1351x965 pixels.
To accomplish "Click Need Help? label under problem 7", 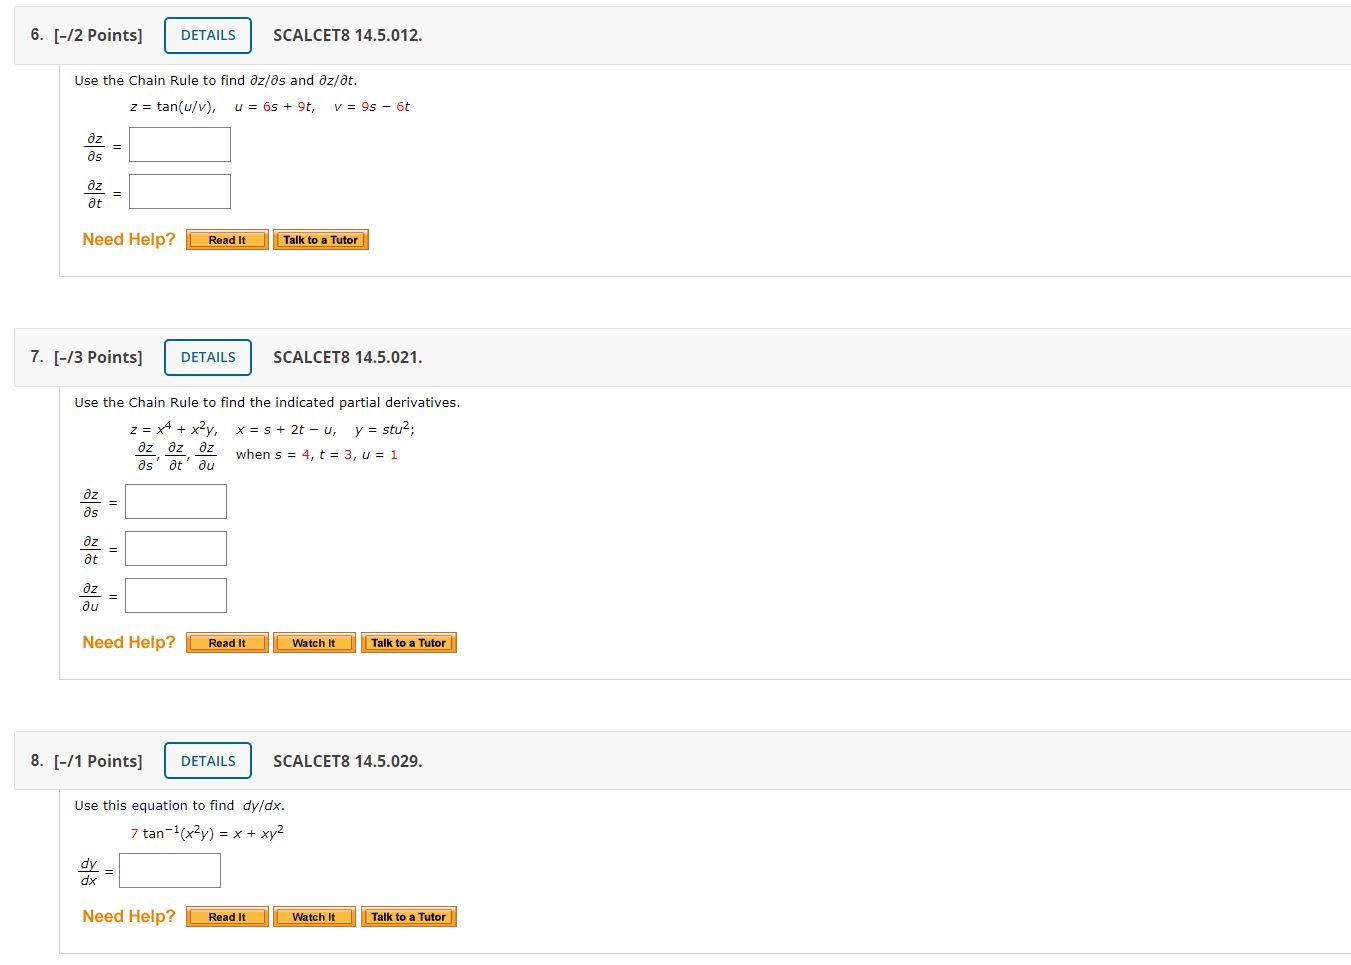I will click(128, 641).
